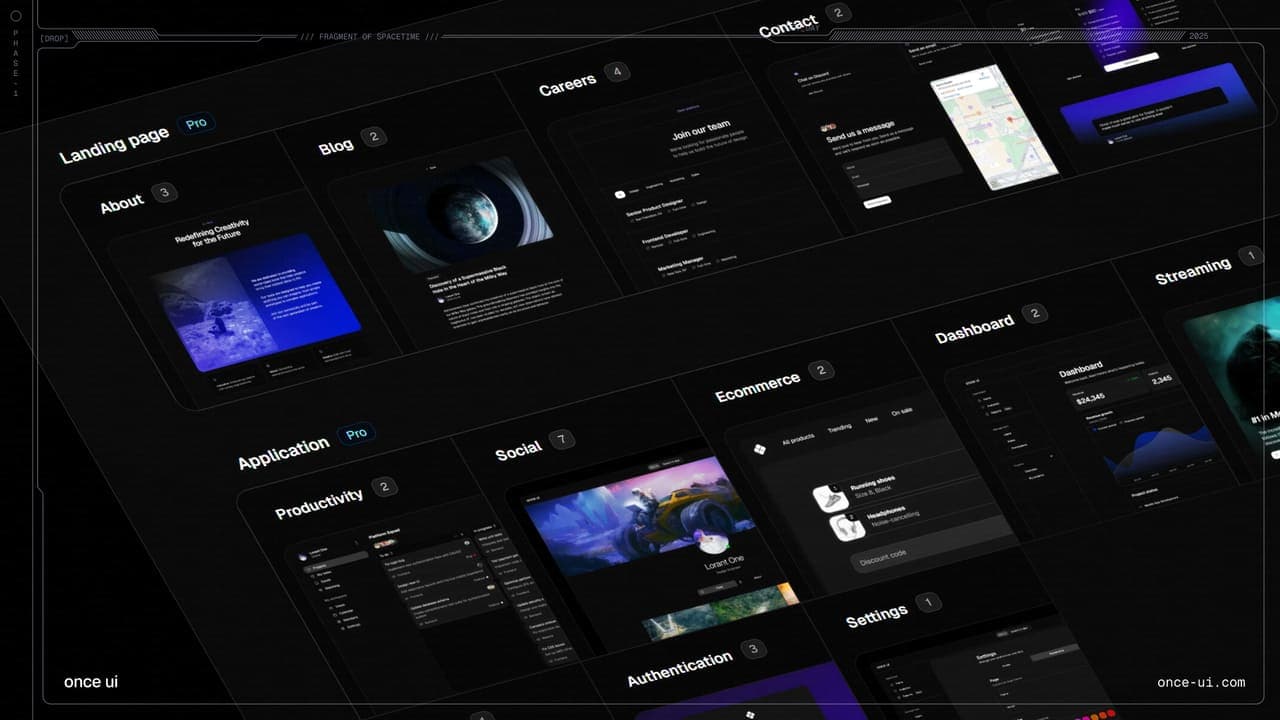Switch to the Trending tab in the Ecommerce store
This screenshot has height=720, width=1280.
coord(839,426)
